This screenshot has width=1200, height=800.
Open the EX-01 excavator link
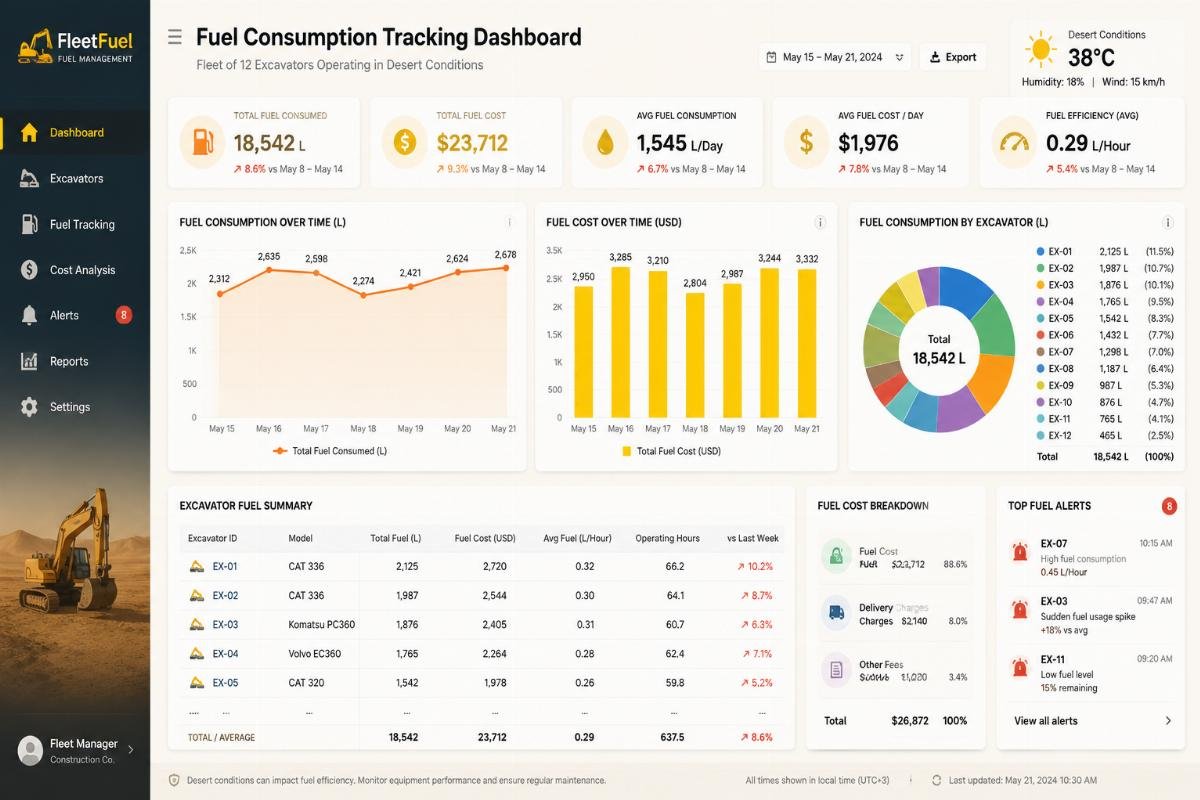(225, 566)
